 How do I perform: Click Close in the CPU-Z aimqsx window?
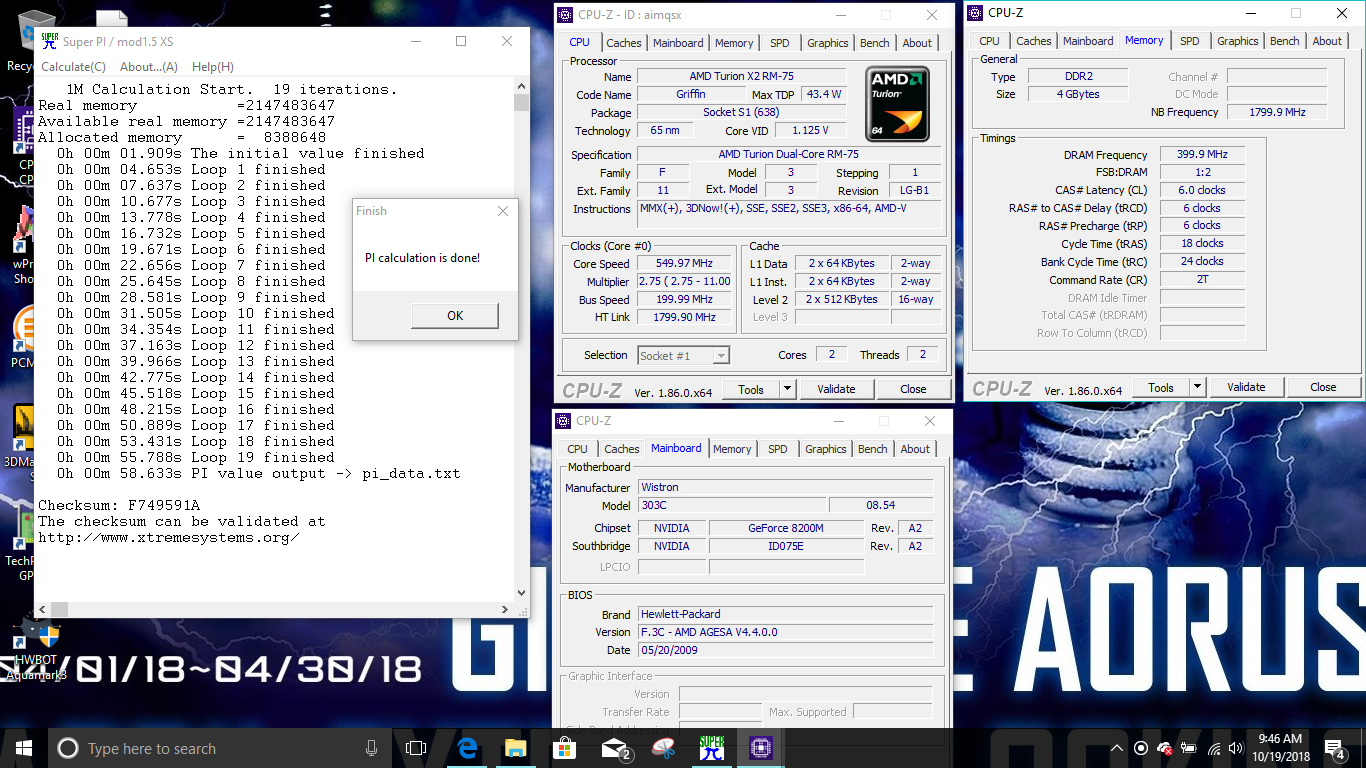pyautogui.click(x=913, y=389)
